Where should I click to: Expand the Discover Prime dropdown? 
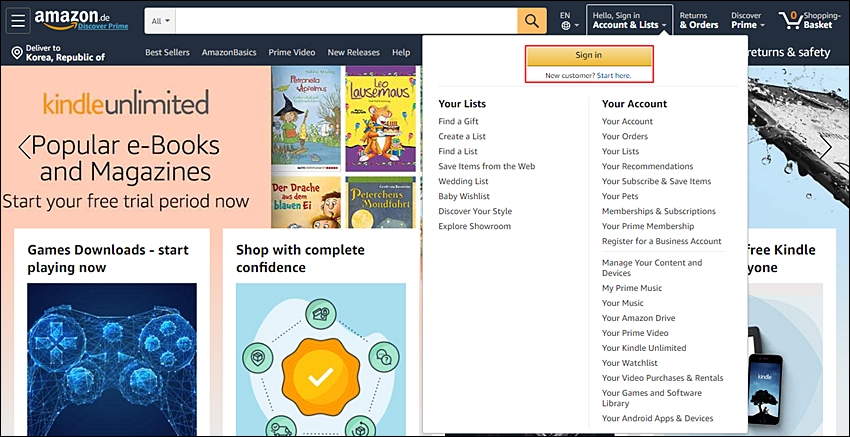(748, 20)
